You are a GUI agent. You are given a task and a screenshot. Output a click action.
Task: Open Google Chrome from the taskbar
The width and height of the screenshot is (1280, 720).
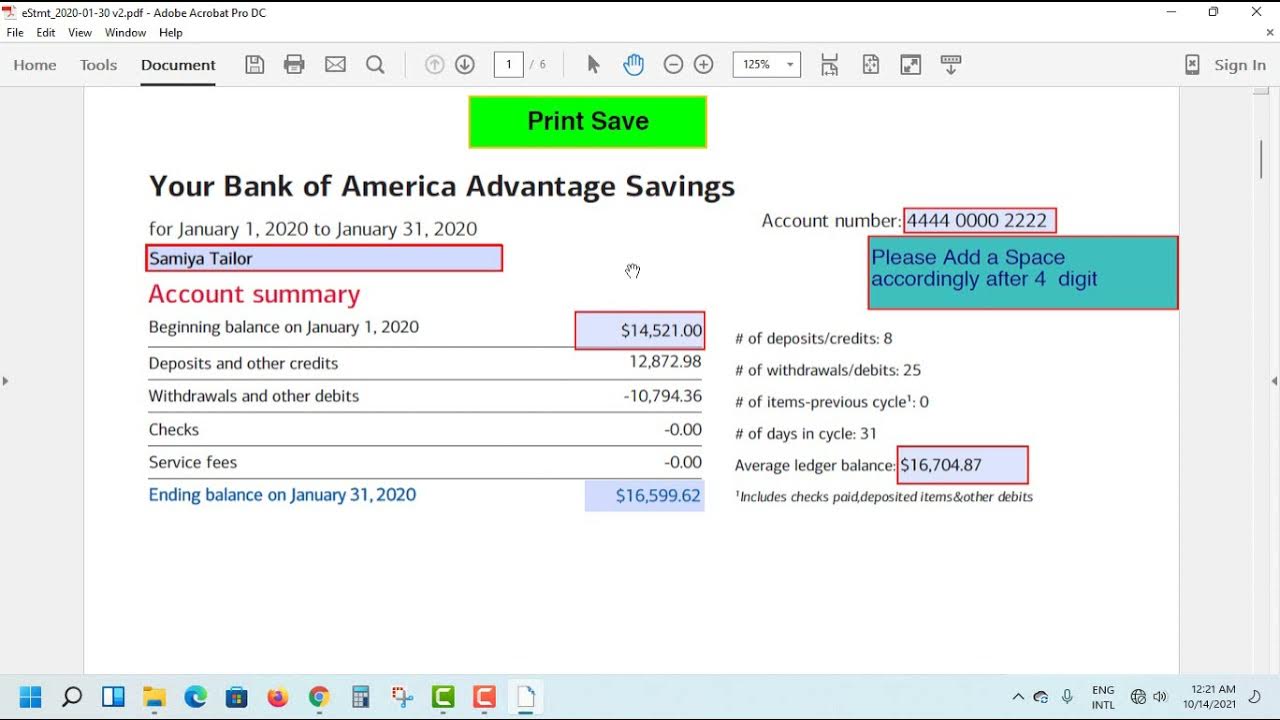pyautogui.click(x=319, y=697)
